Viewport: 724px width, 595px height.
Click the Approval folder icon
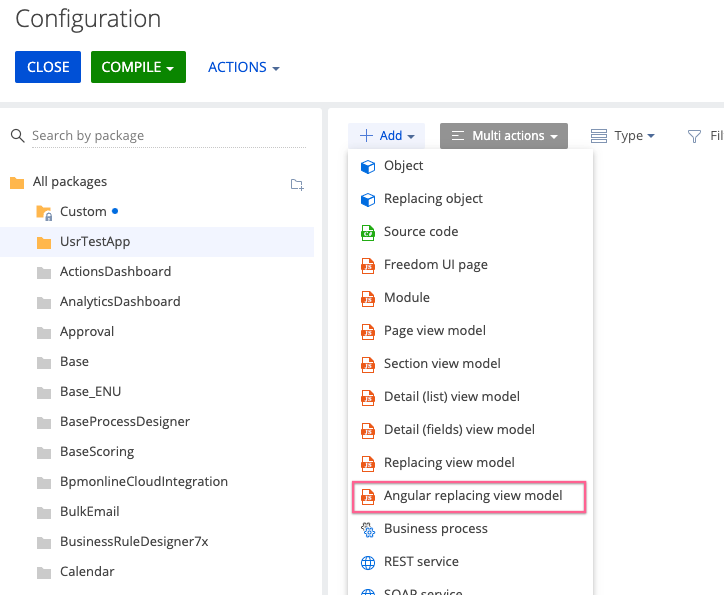point(44,333)
